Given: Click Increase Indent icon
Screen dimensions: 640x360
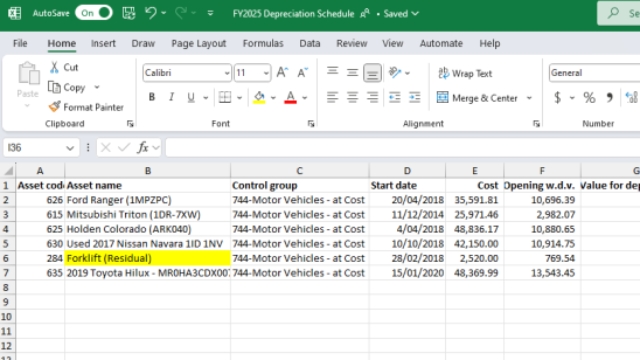Looking at the screenshot, I should pyautogui.click(x=414, y=97).
